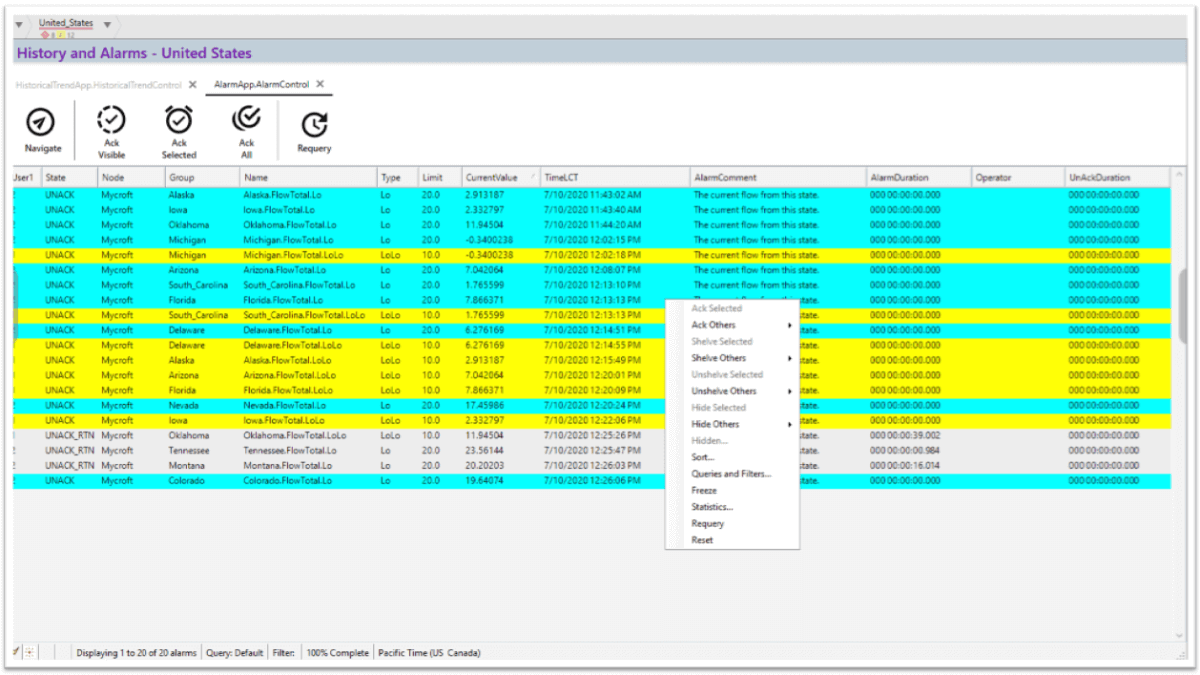Screen dimensions: 1200x675
Task: Expand the Shelve Others submenu
Action: click(740, 358)
